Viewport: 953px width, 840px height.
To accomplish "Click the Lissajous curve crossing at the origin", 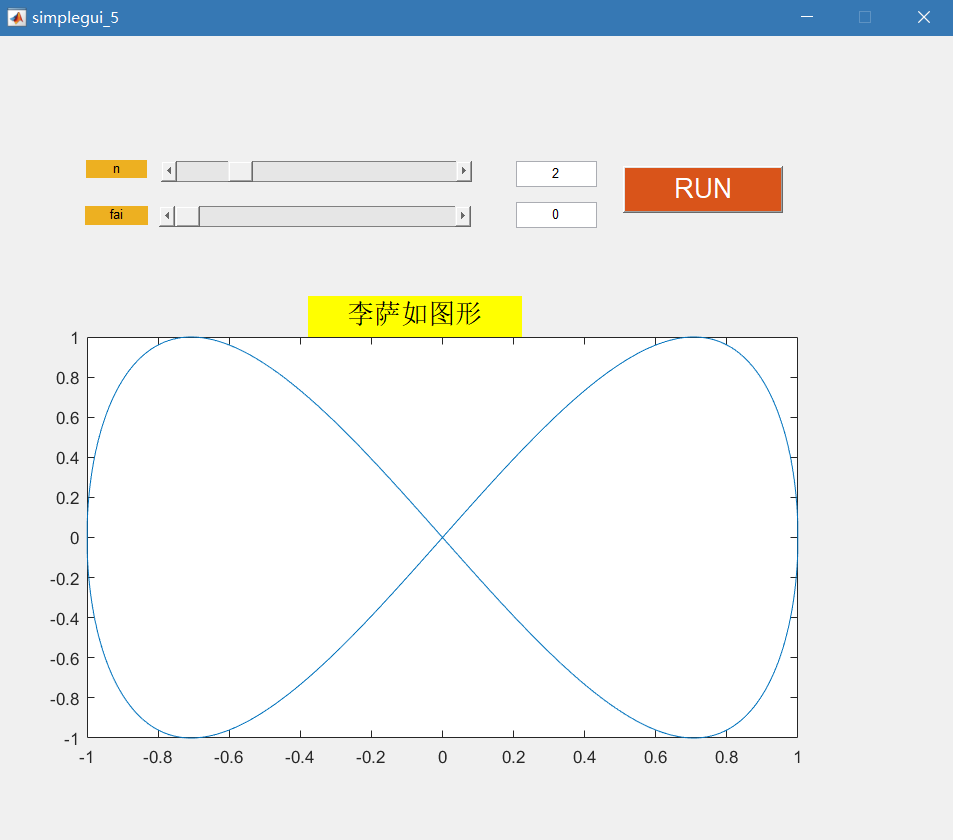I will click(x=442, y=537).
